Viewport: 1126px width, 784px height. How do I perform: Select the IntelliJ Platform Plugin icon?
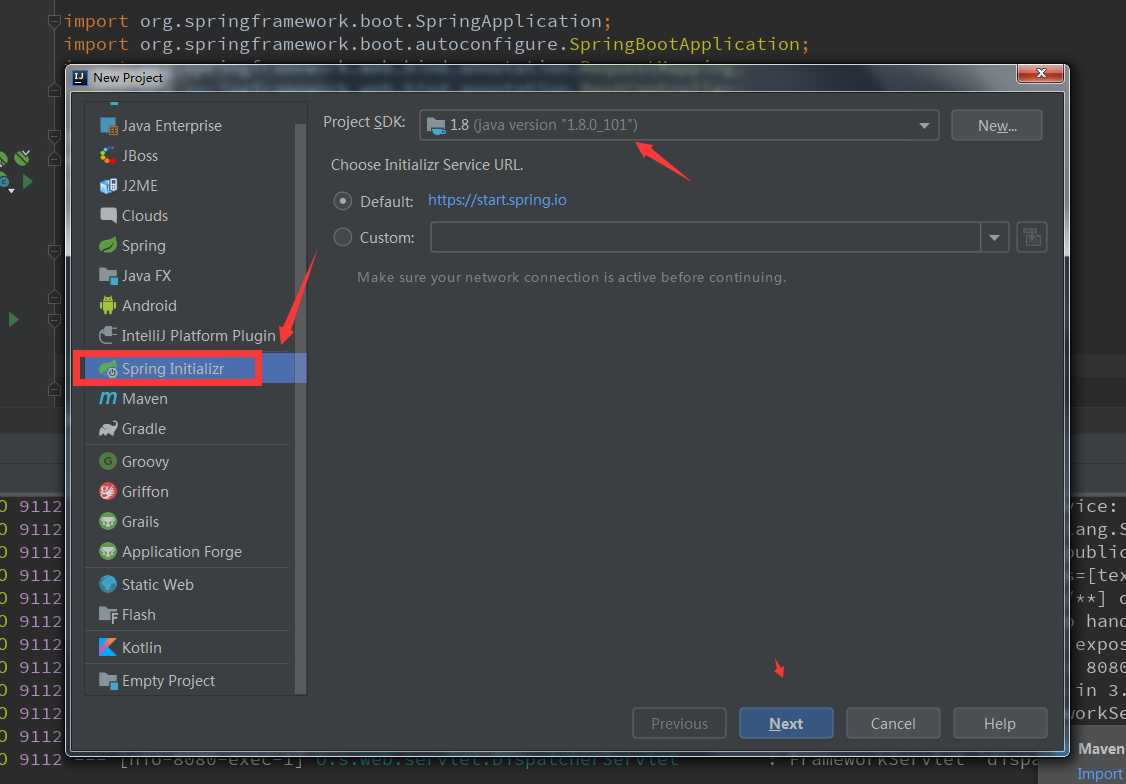(108, 336)
